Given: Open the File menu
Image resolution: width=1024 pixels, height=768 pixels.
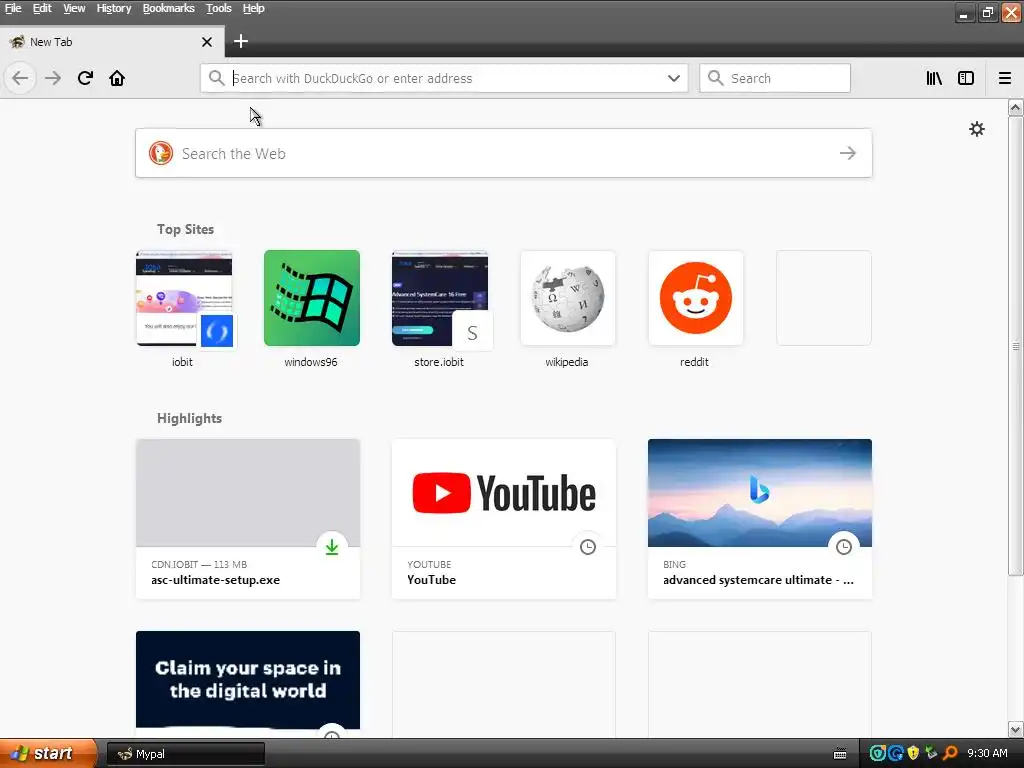Looking at the screenshot, I should [x=13, y=8].
